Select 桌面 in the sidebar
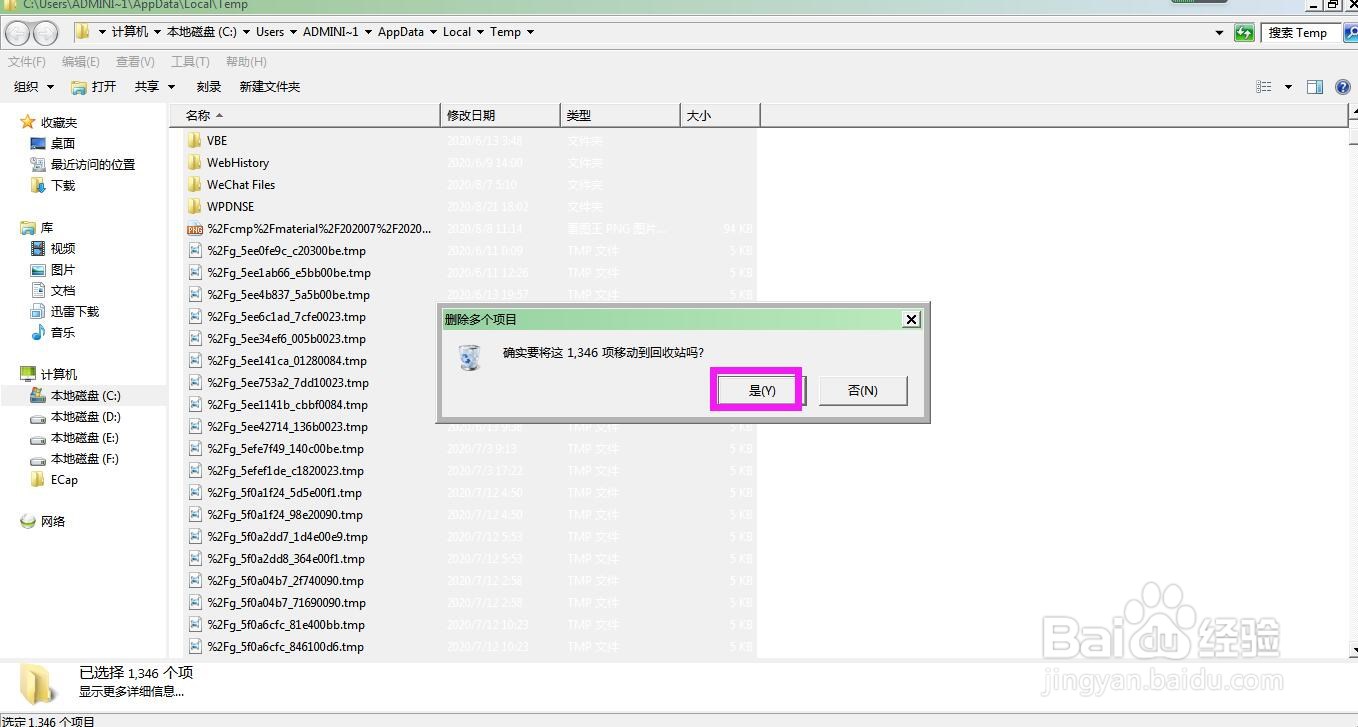Viewport: 1358px width, 727px height. 63,143
